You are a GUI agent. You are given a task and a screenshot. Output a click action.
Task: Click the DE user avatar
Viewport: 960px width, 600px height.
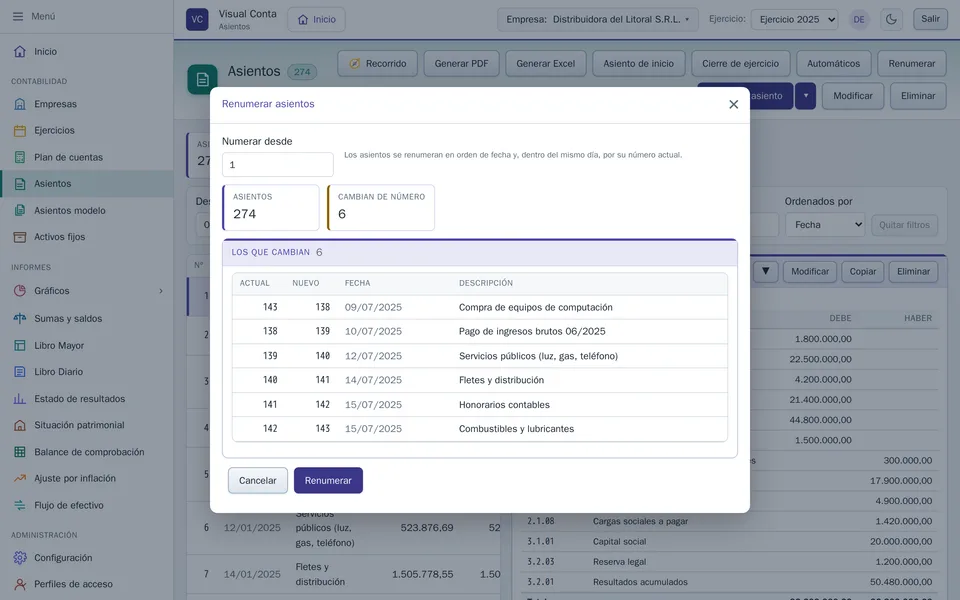click(859, 20)
